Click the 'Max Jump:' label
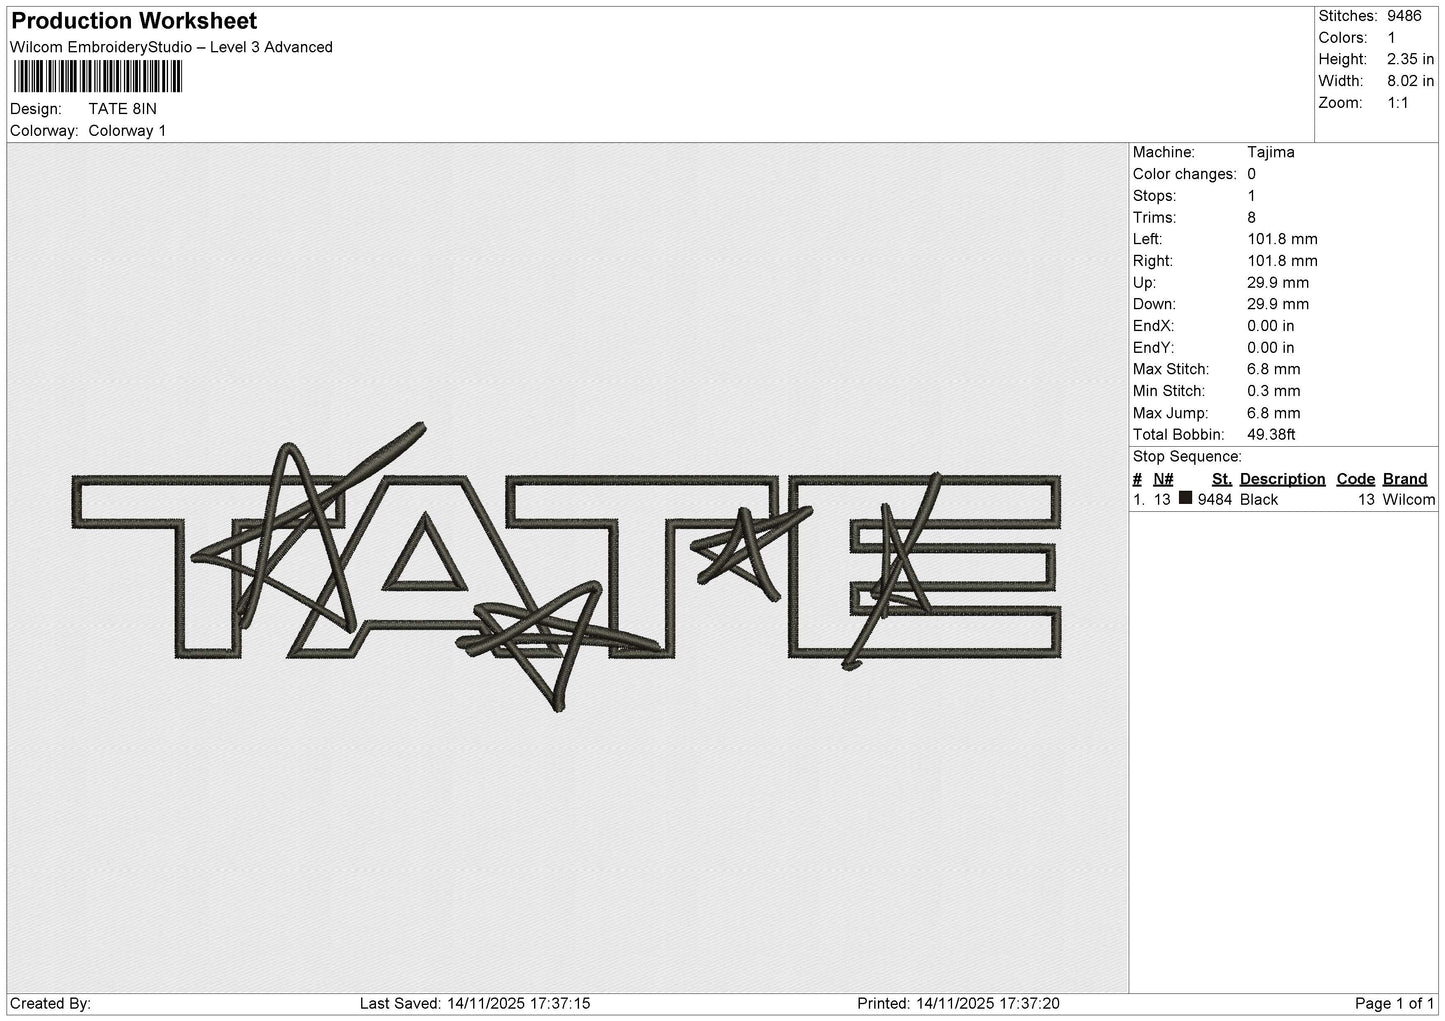This screenshot has height=1021, width=1445. 1170,413
